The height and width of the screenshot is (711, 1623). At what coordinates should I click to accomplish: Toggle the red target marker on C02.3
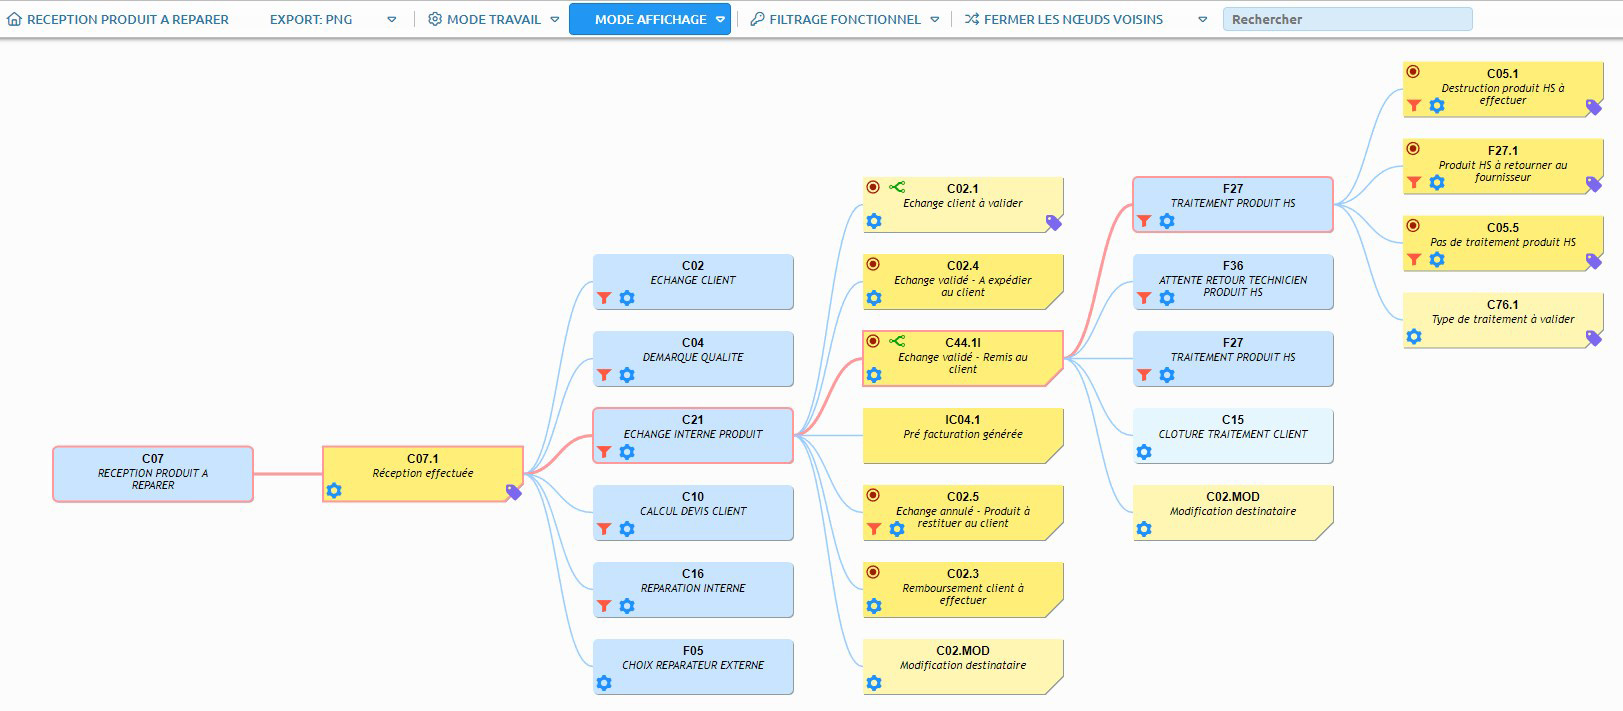[x=873, y=572]
